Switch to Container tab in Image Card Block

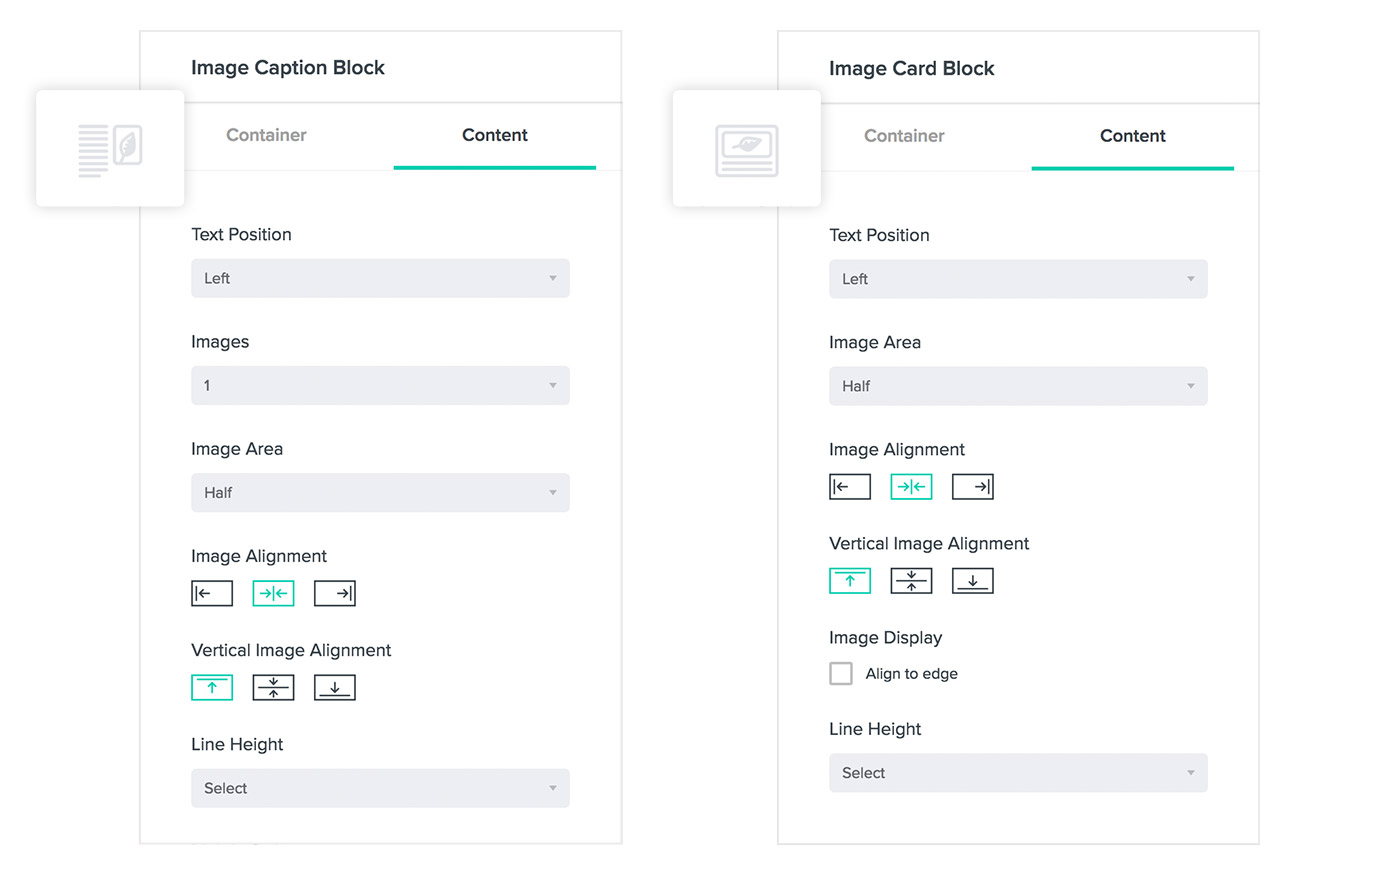[x=904, y=136]
